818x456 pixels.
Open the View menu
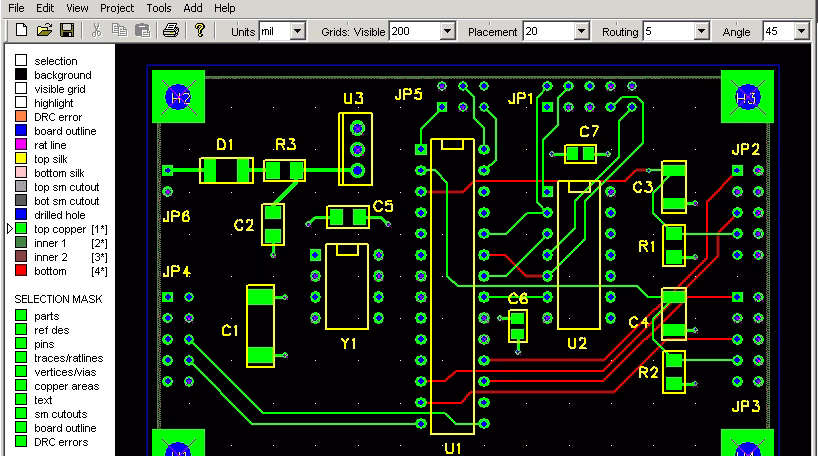[x=77, y=8]
